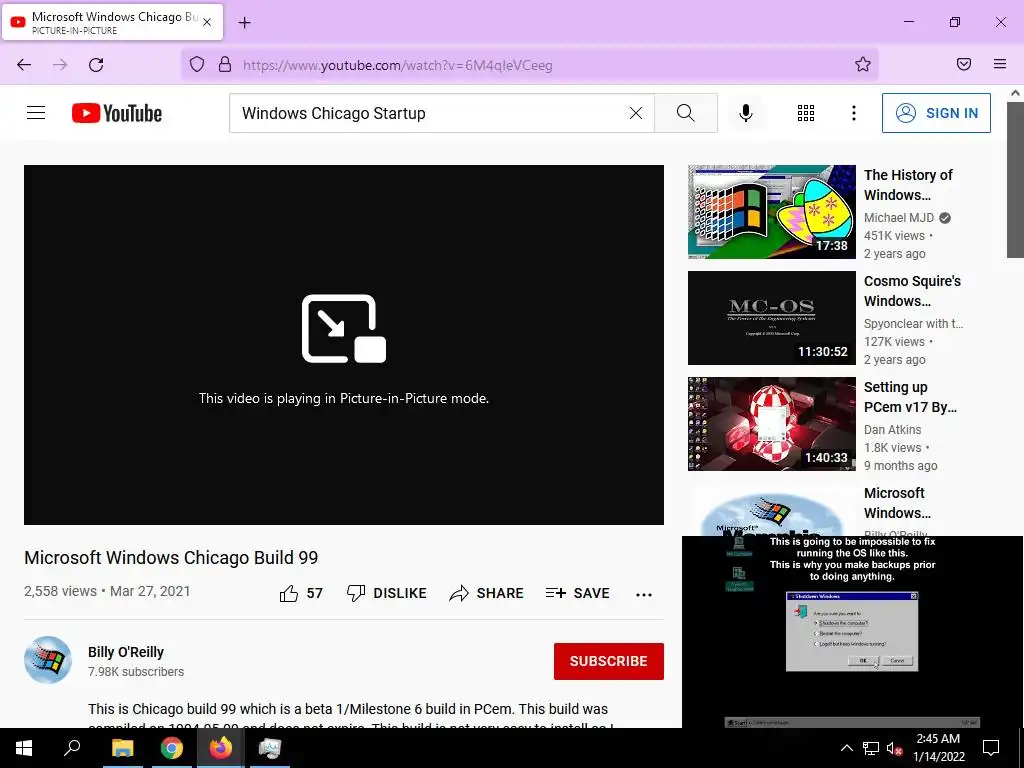The width and height of the screenshot is (1024, 768).
Task: Open more actions ellipsis under the video
Action: 644,594
